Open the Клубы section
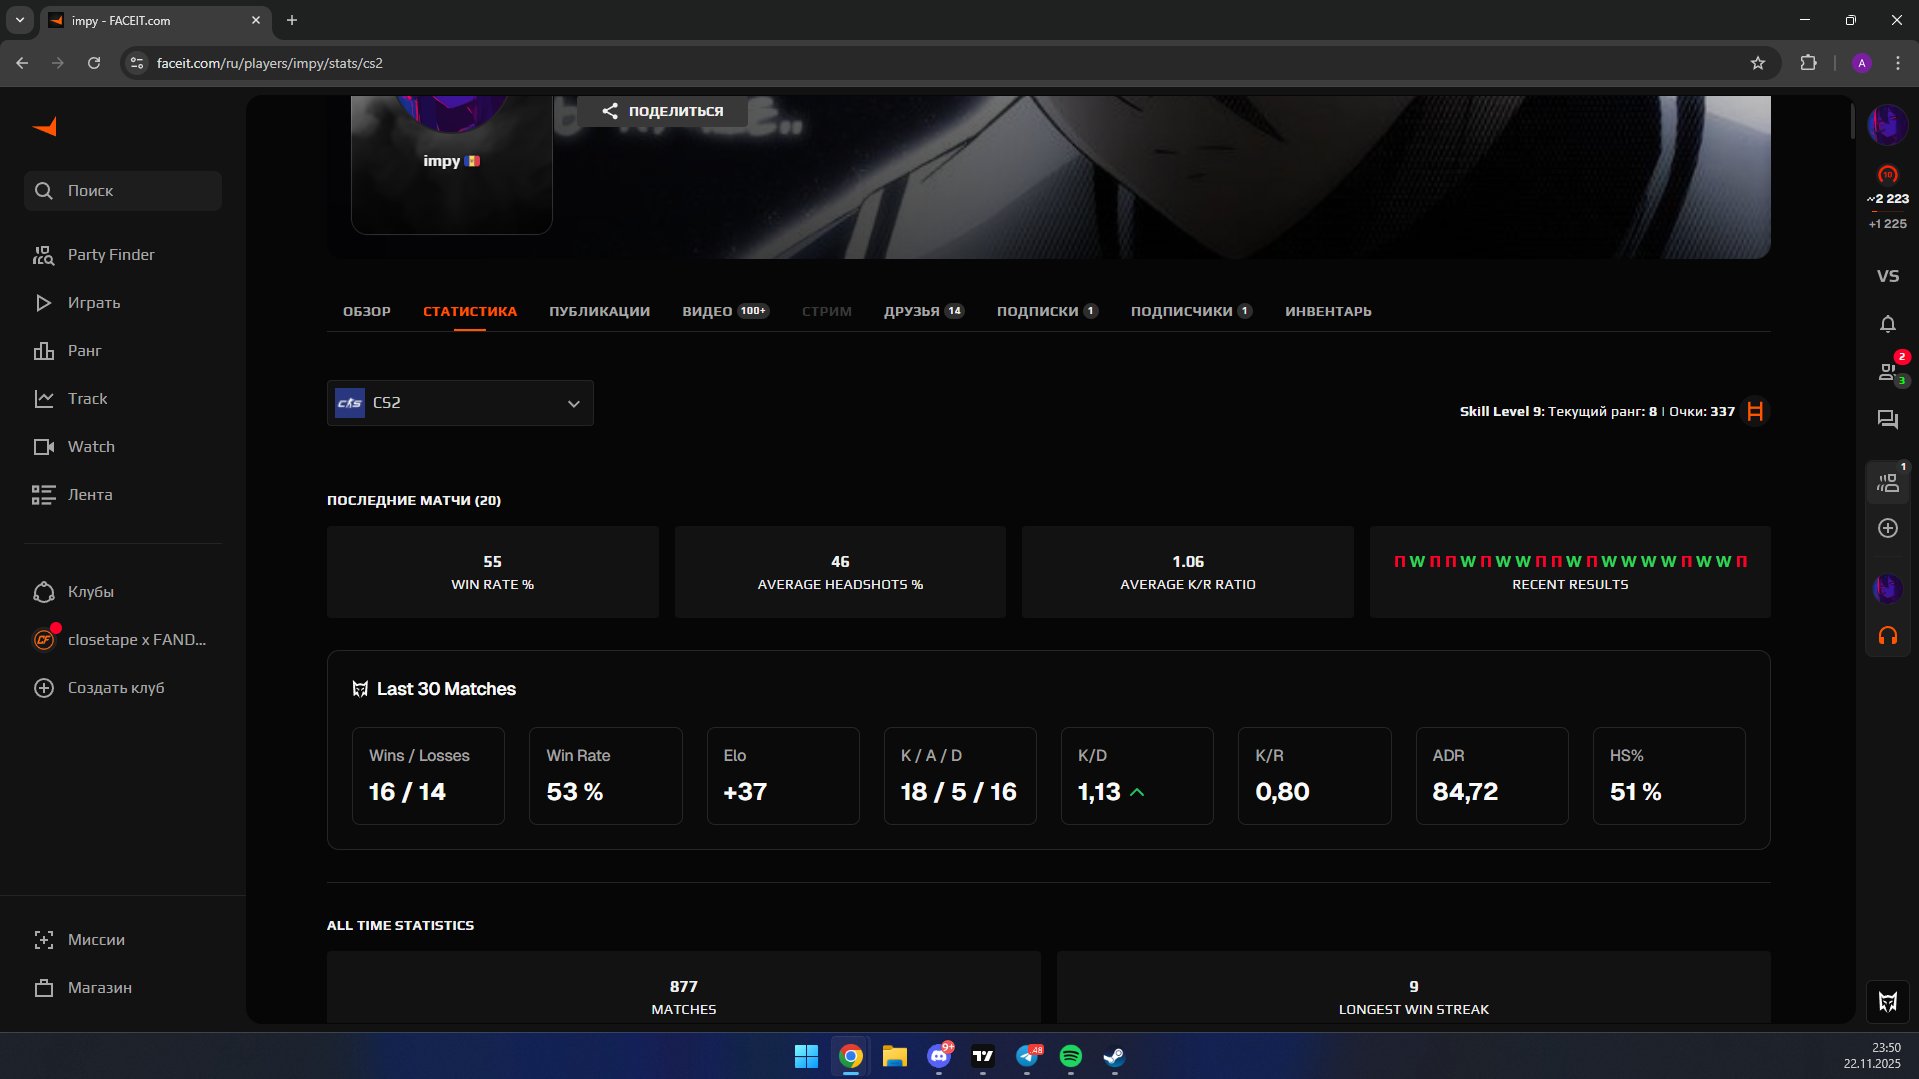Image resolution: width=1919 pixels, height=1079 pixels. point(92,591)
